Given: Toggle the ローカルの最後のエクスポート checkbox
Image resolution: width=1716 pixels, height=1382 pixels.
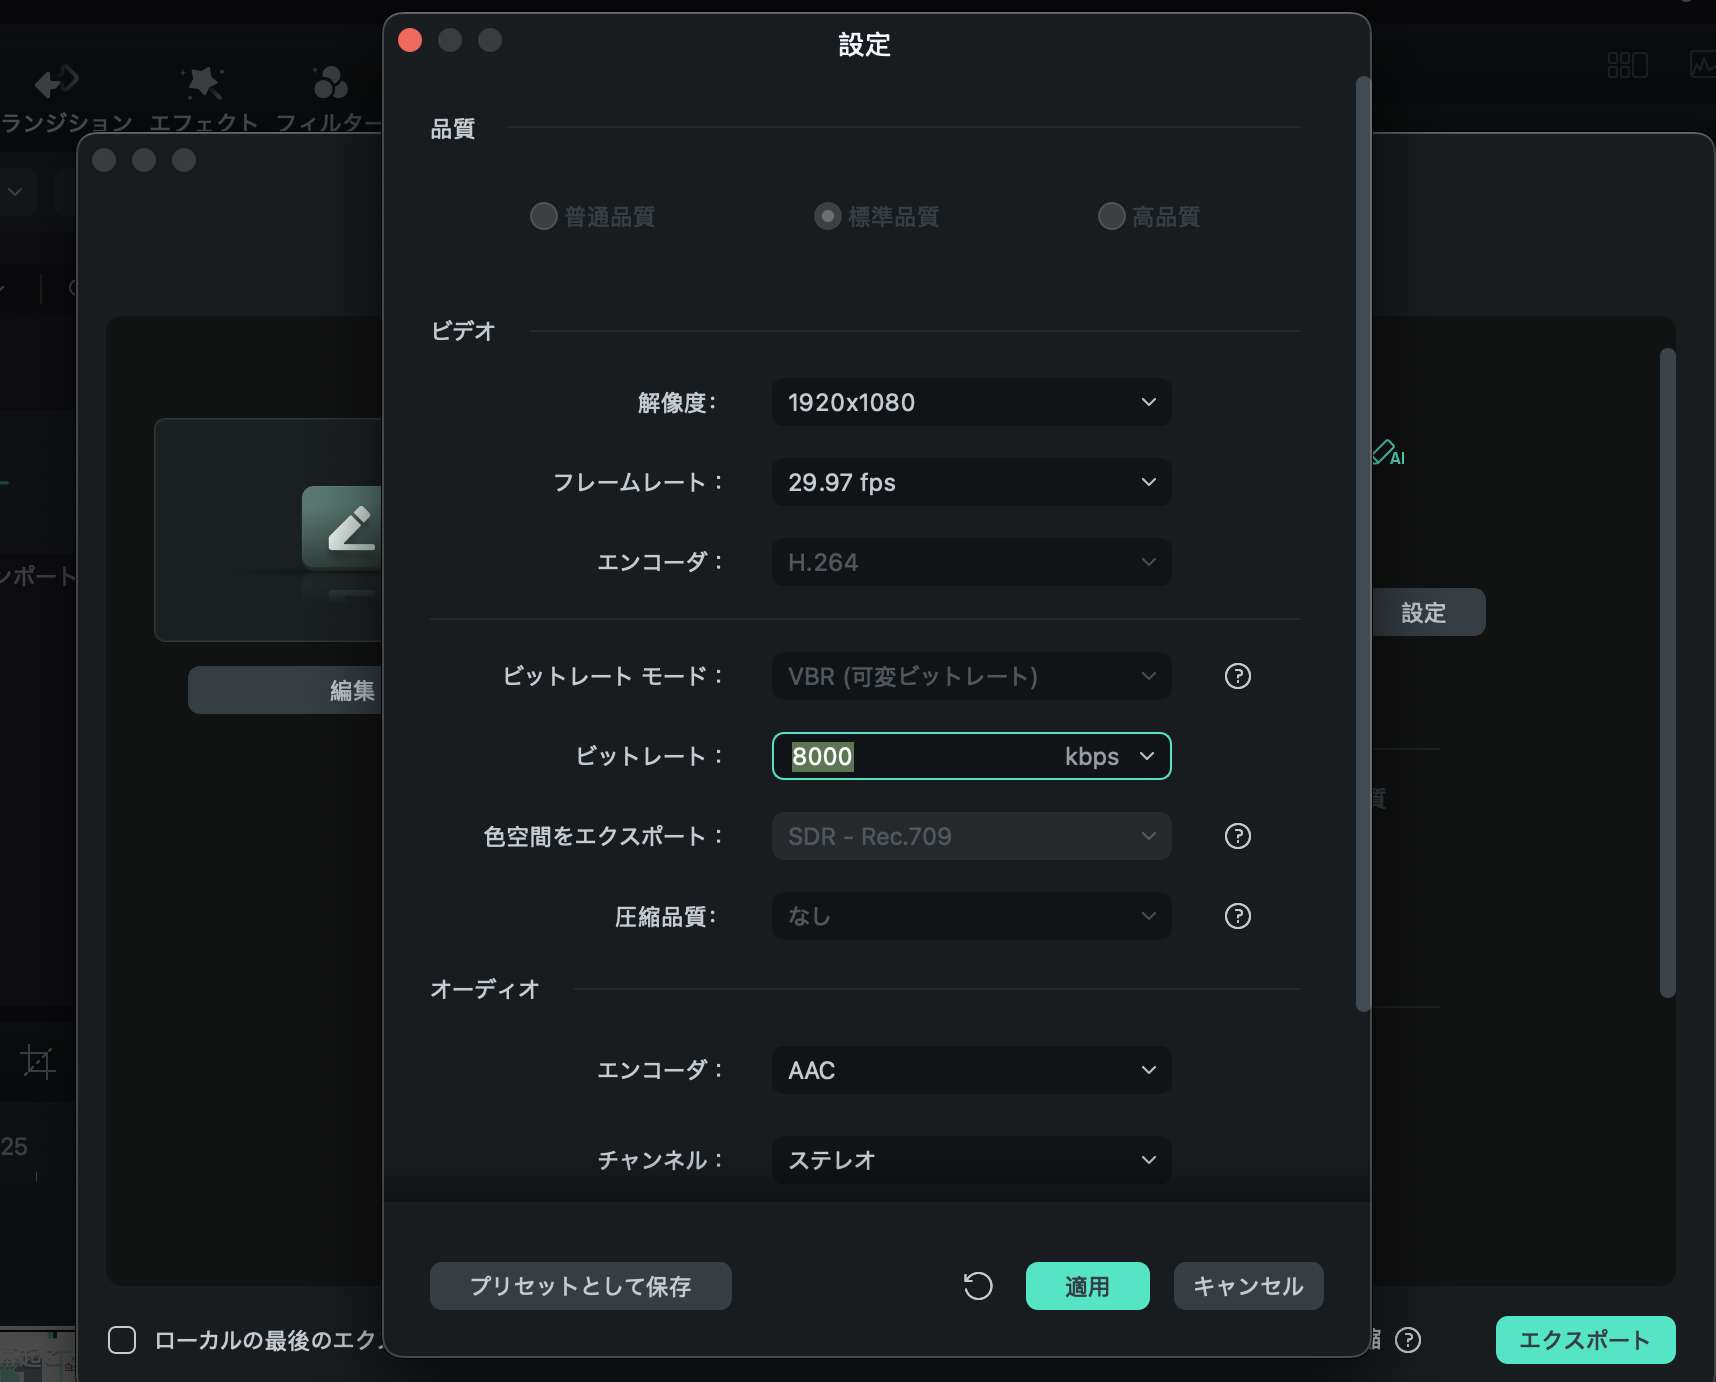Looking at the screenshot, I should pos(122,1340).
